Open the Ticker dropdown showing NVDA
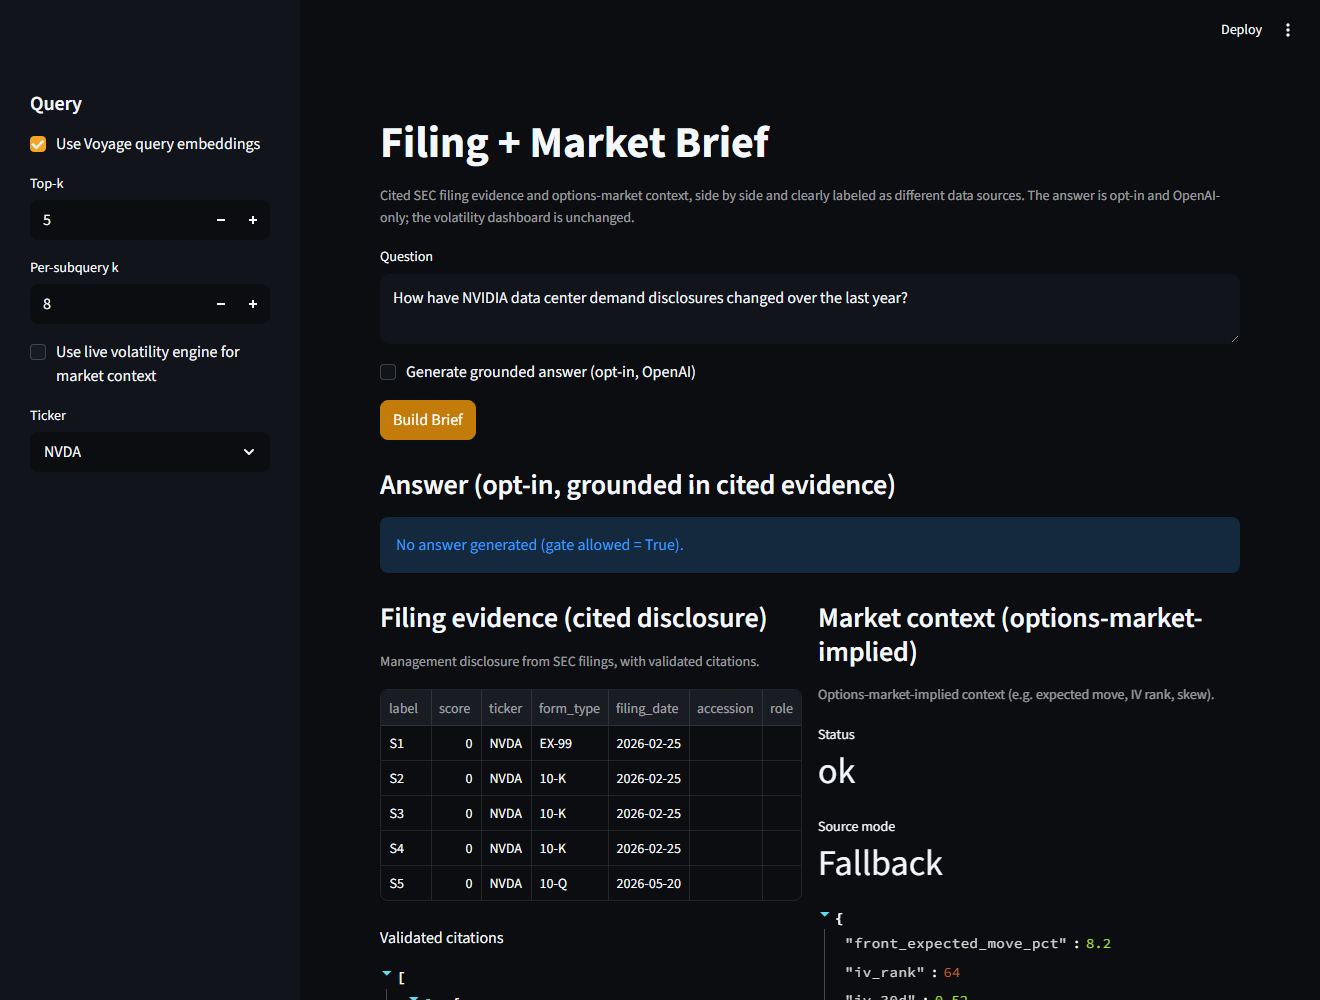Viewport: 1320px width, 1000px height. [150, 452]
